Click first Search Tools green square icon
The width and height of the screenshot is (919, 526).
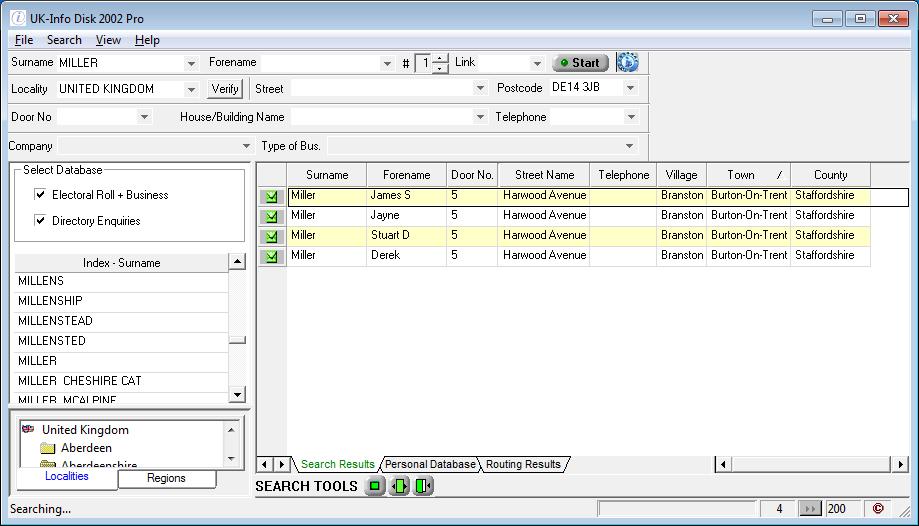(375, 486)
